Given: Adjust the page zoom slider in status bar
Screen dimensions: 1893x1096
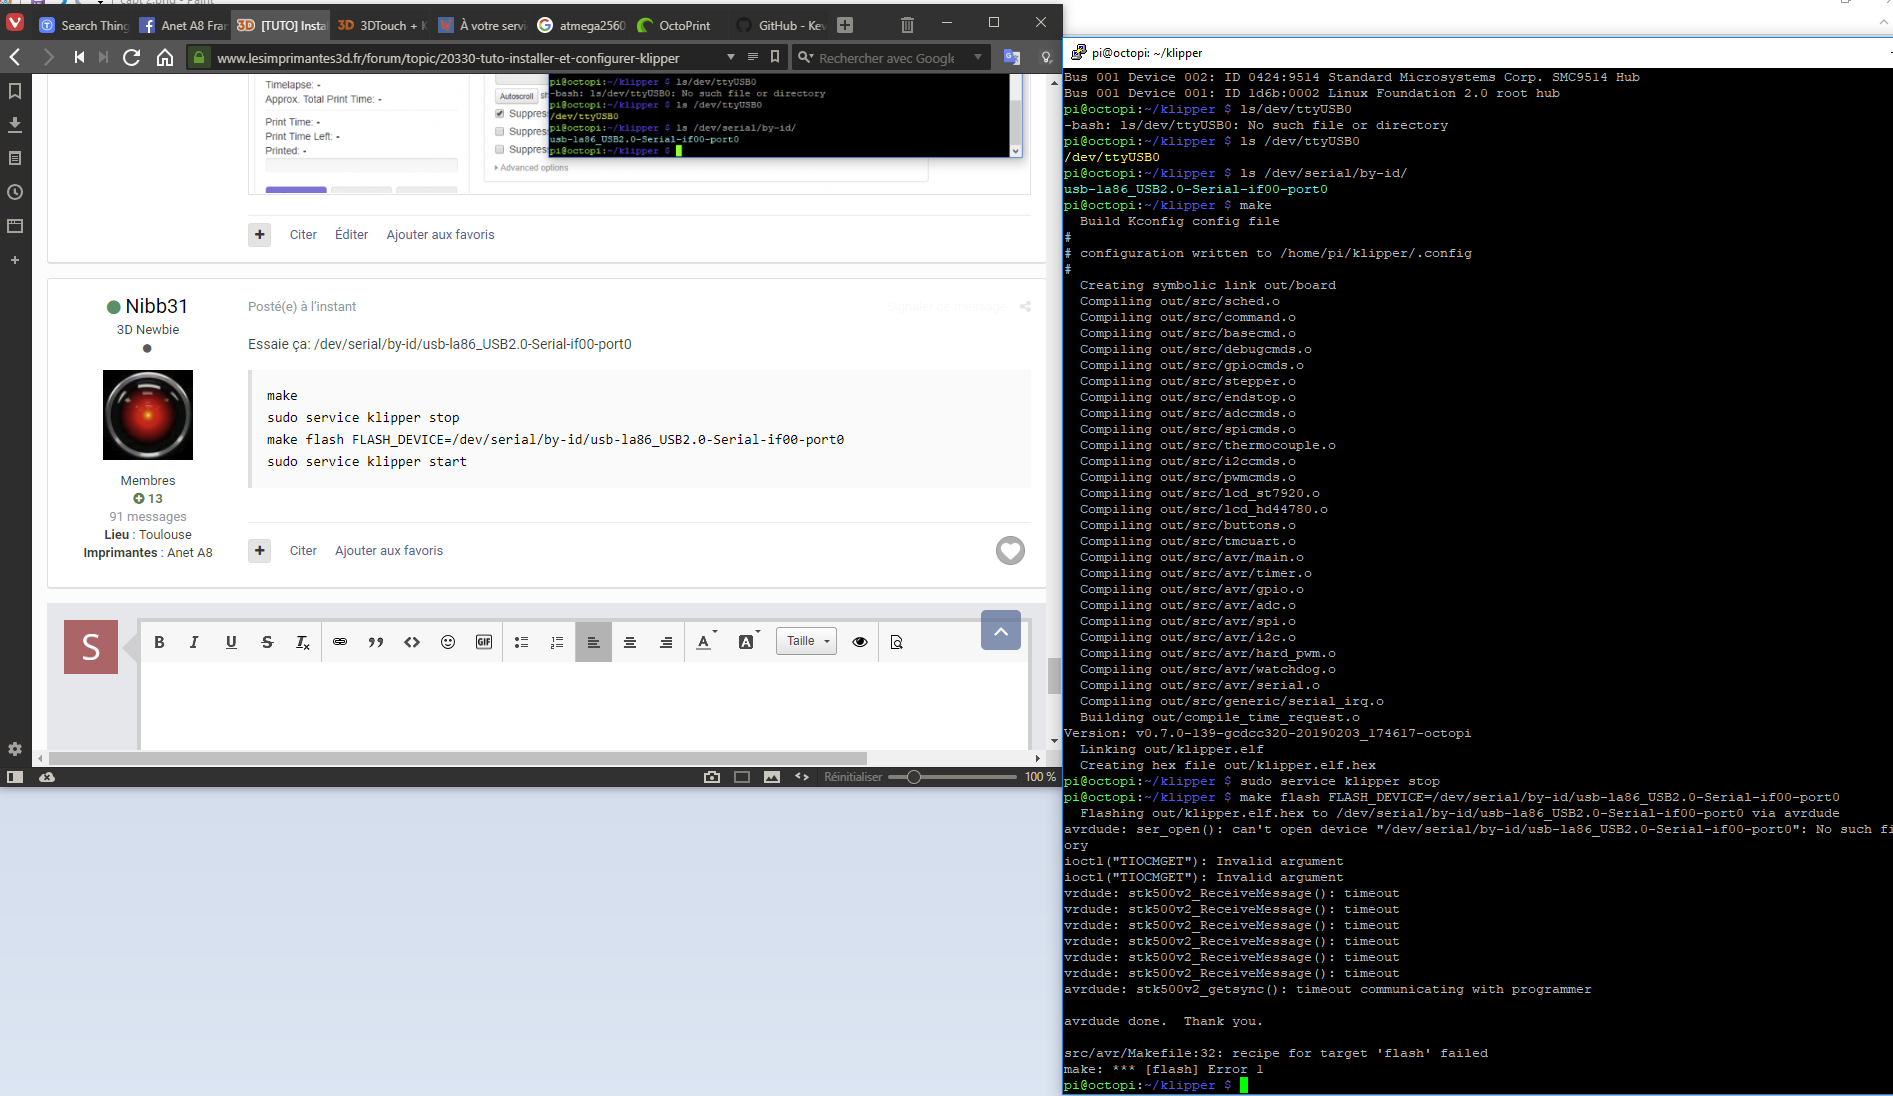Looking at the screenshot, I should click(914, 777).
